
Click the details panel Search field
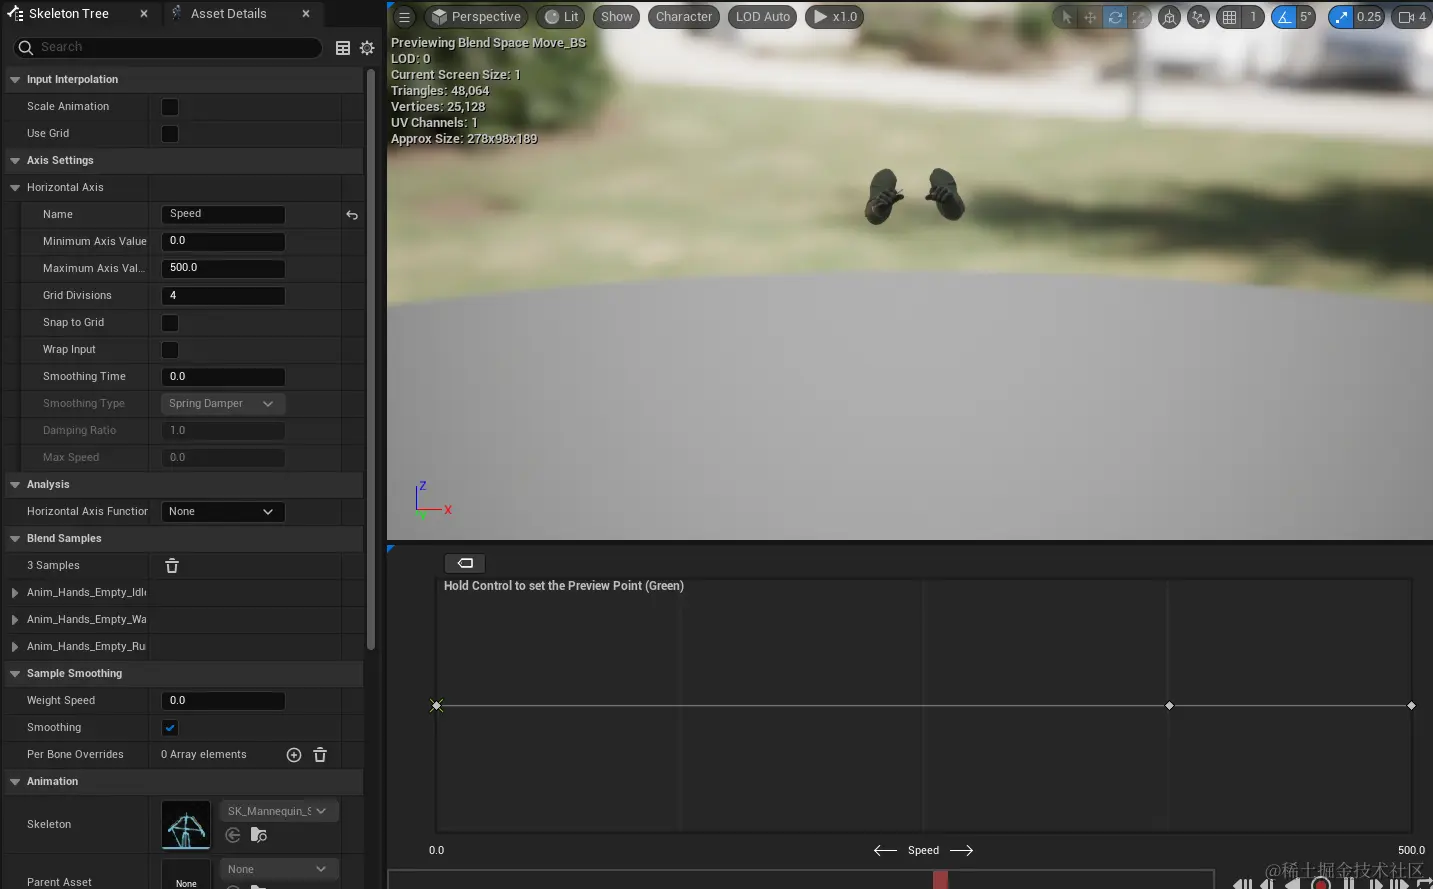pyautogui.click(x=168, y=47)
